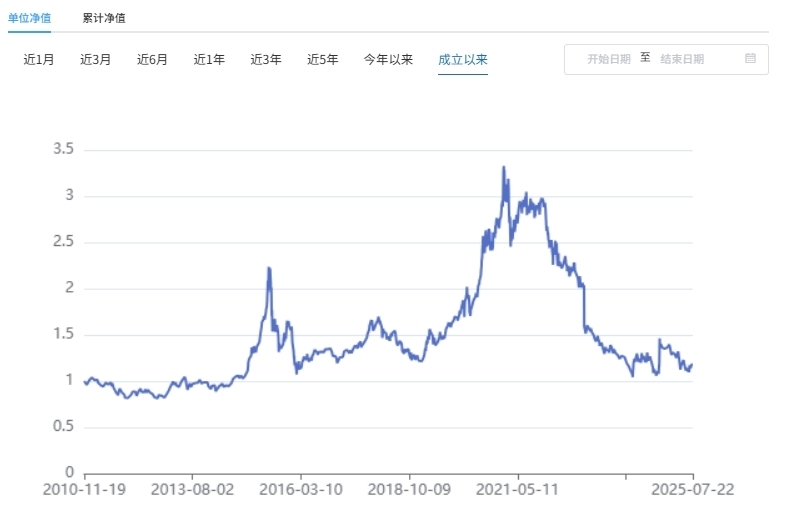788x523 pixels.
Task: Select the 近1月 time range
Action: [39, 60]
